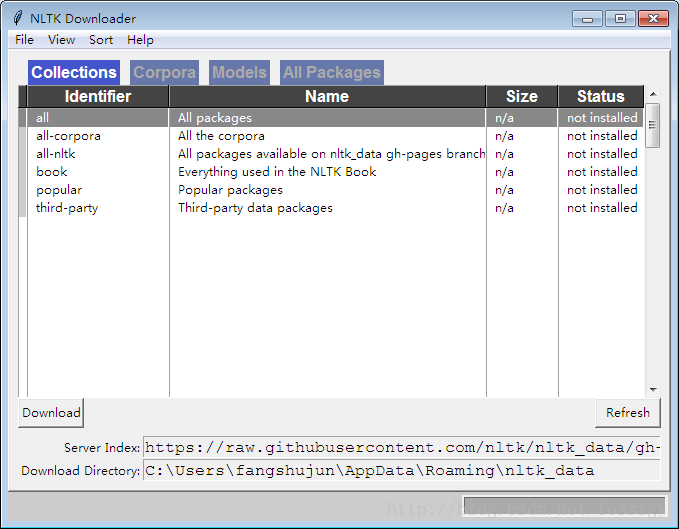Click the Server Index URL field
The width and height of the screenshot is (679, 529).
[x=401, y=447]
